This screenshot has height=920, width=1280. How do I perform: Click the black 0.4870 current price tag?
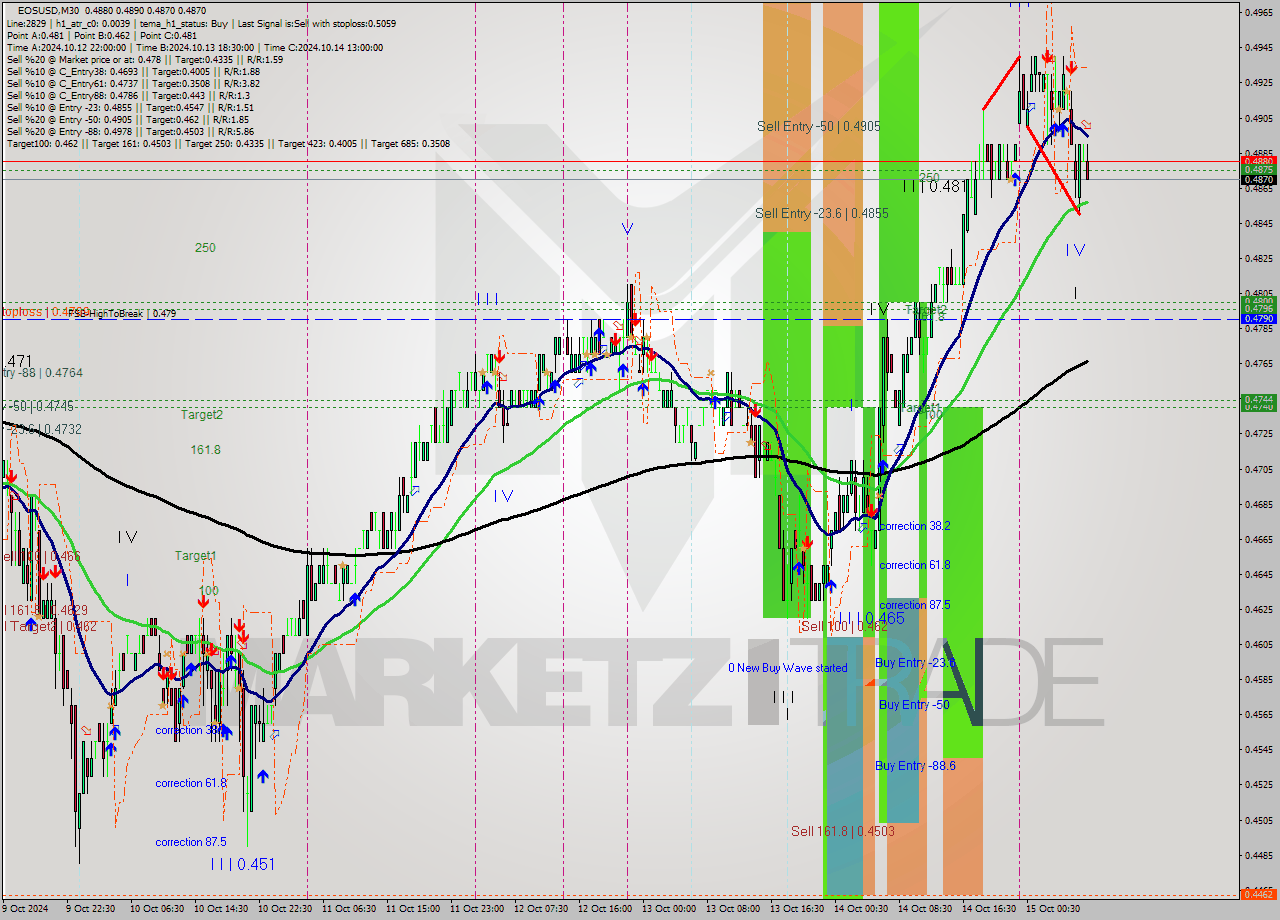pos(1258,179)
